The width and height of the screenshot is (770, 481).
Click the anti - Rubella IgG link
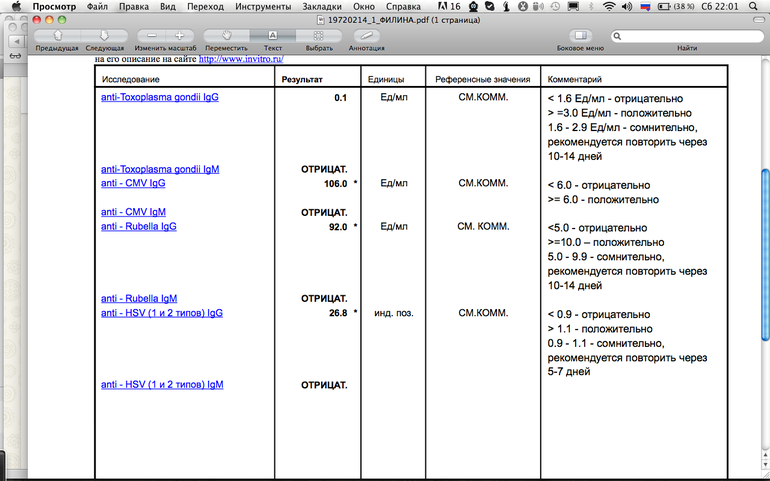(x=138, y=227)
